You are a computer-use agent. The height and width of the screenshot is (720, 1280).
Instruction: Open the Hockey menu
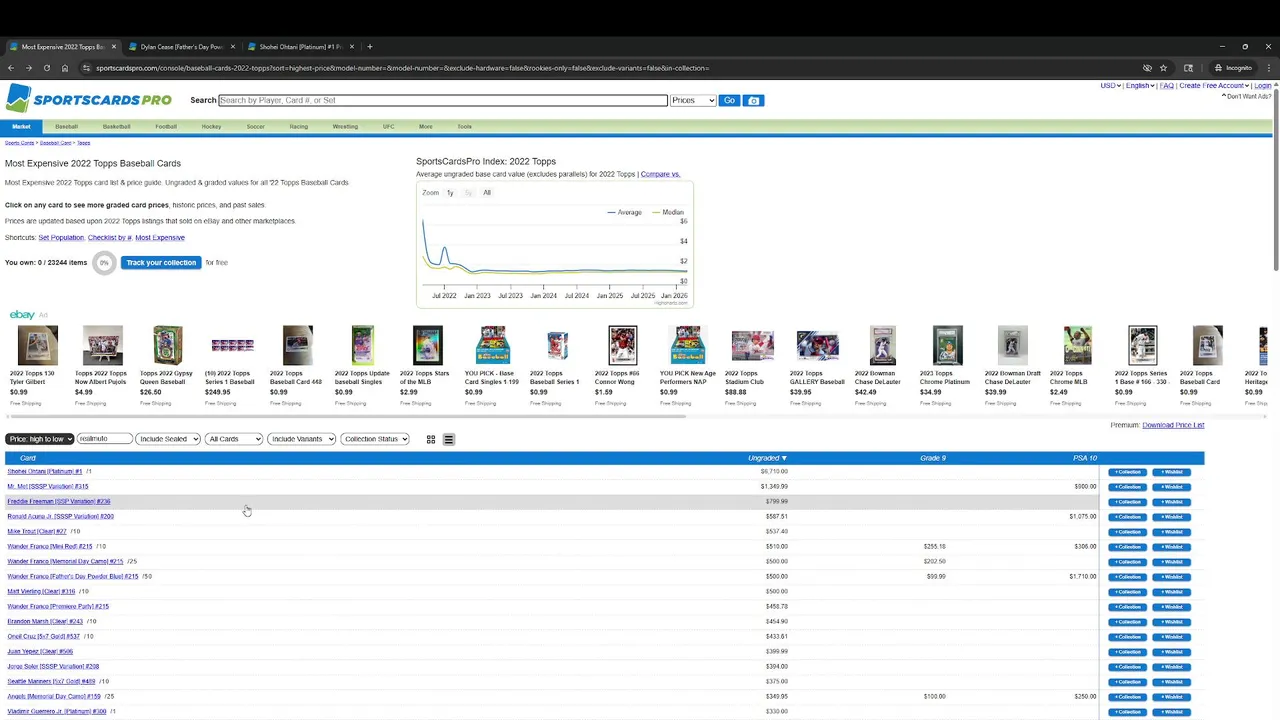click(211, 127)
